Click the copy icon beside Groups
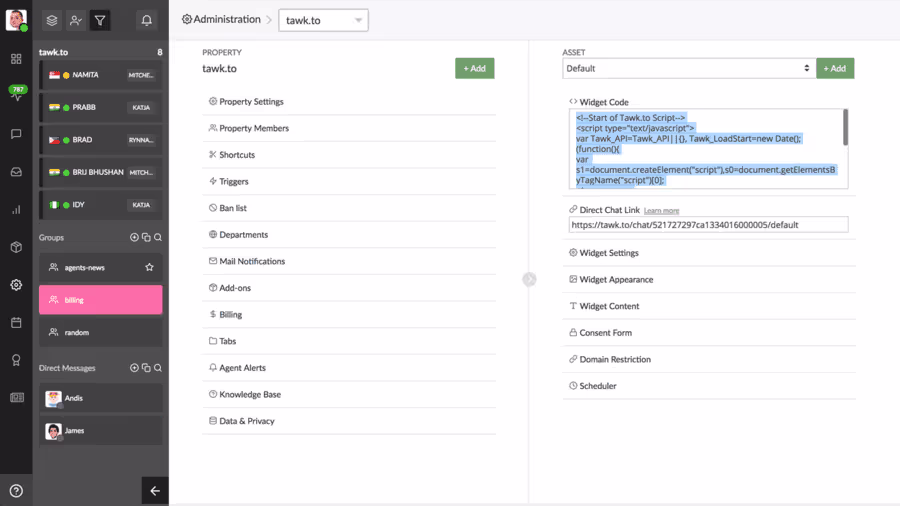The height and width of the screenshot is (506, 900). (146, 238)
